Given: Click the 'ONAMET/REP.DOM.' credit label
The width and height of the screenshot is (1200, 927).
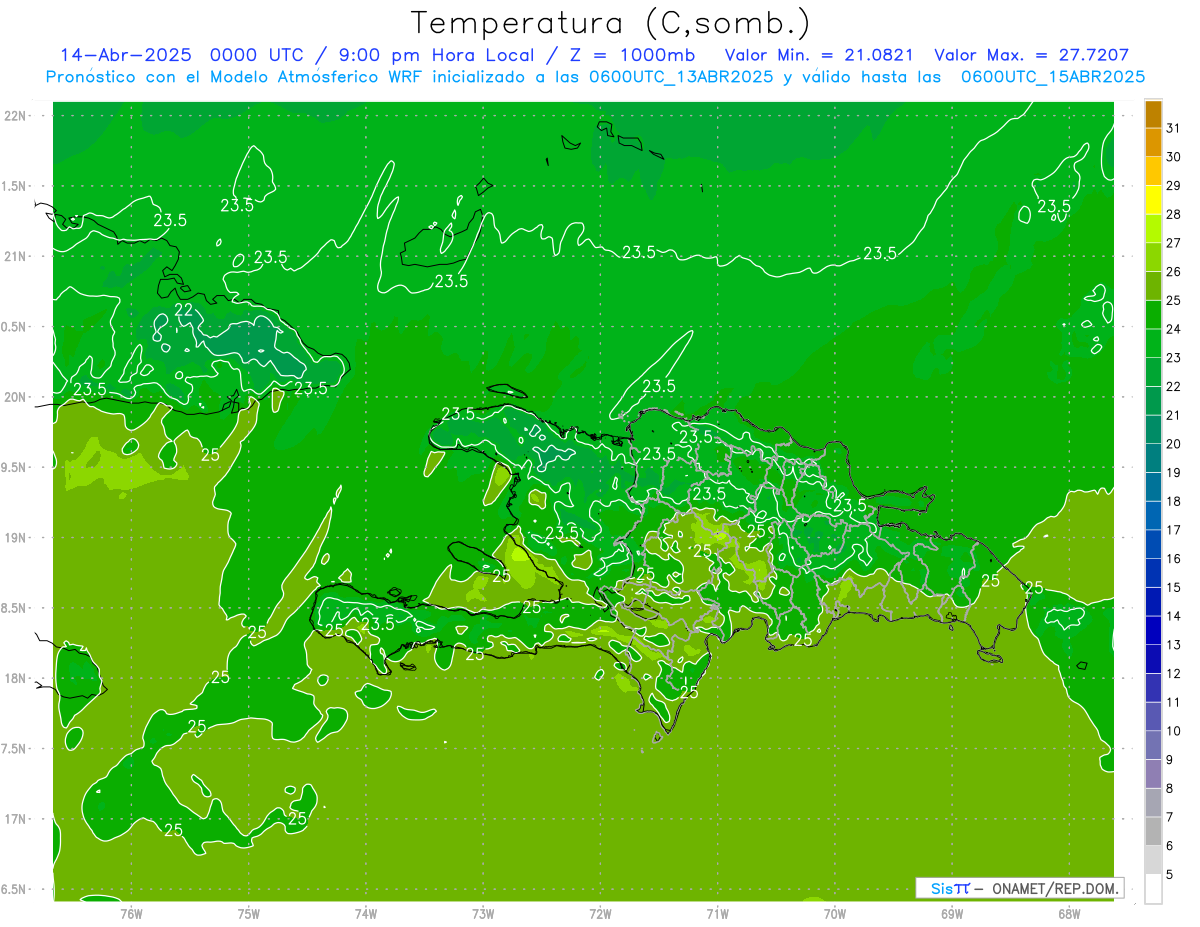Looking at the screenshot, I should point(1057,888).
